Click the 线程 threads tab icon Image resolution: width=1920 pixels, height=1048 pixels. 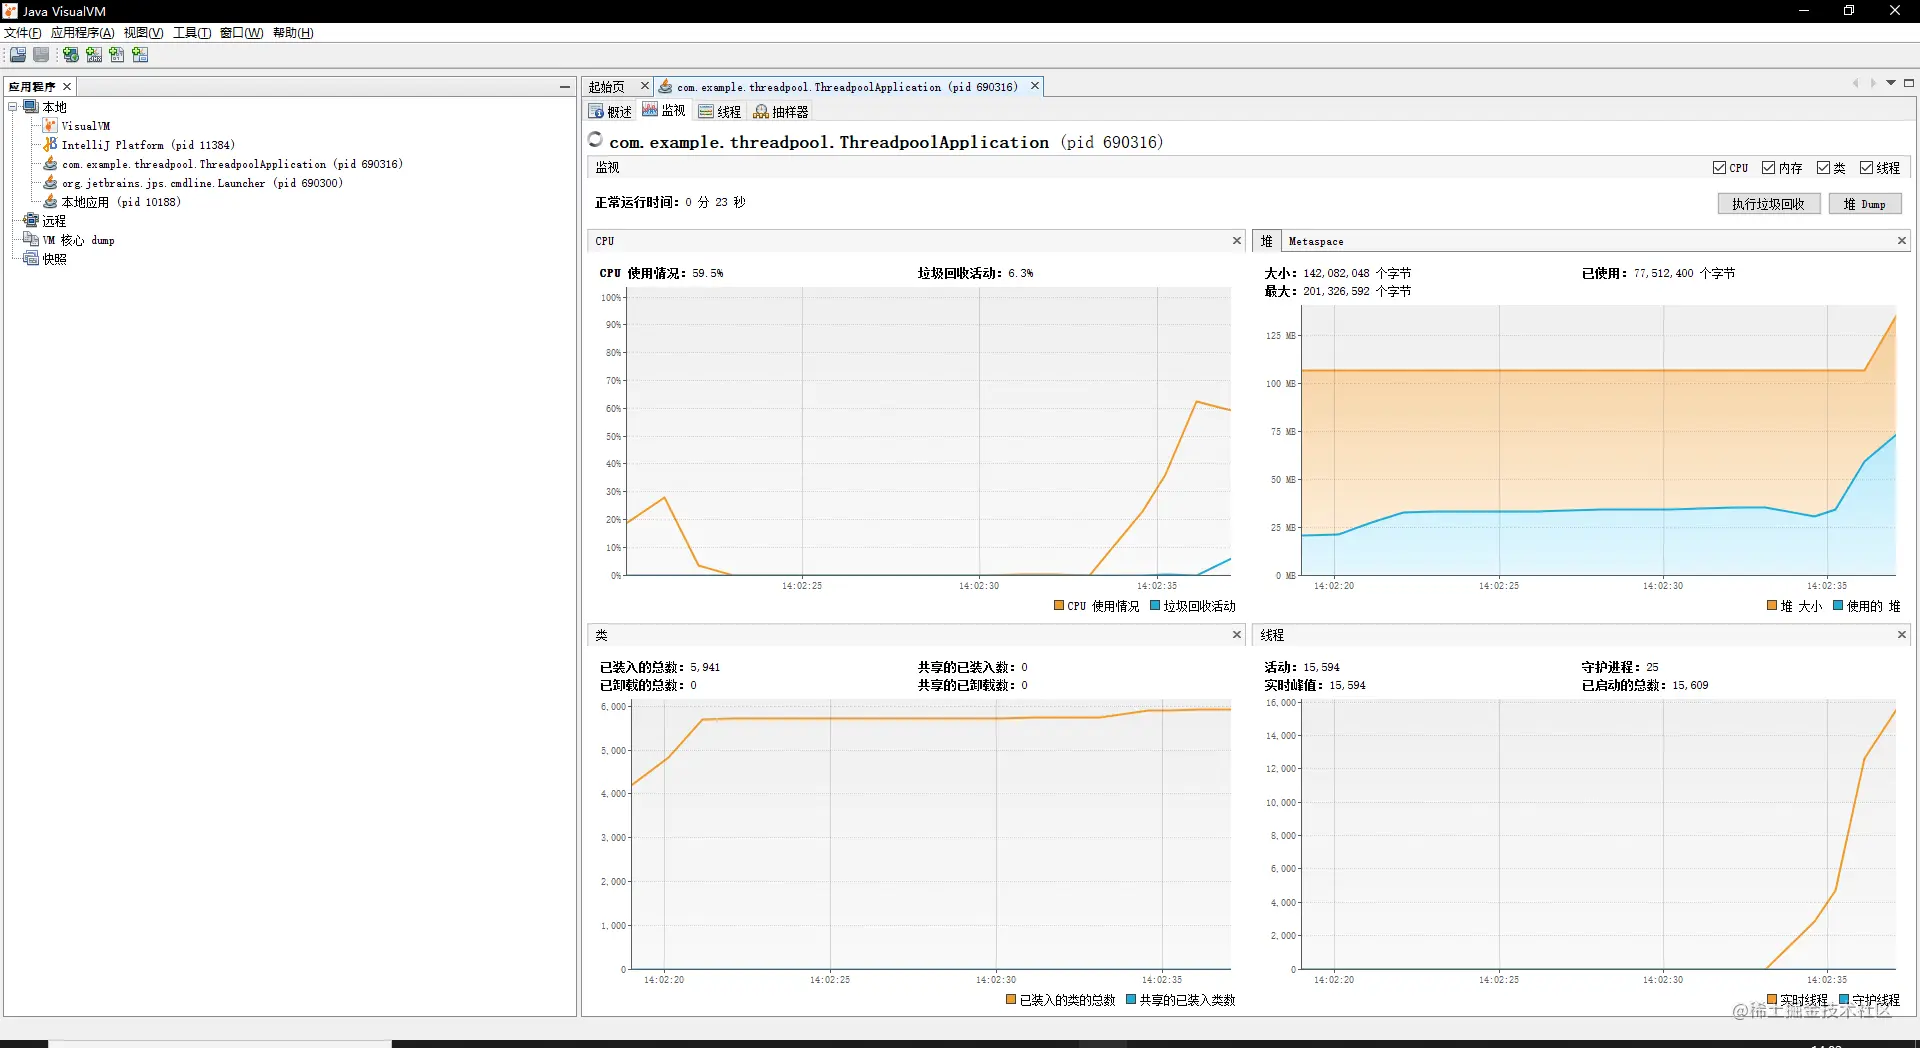tap(706, 112)
